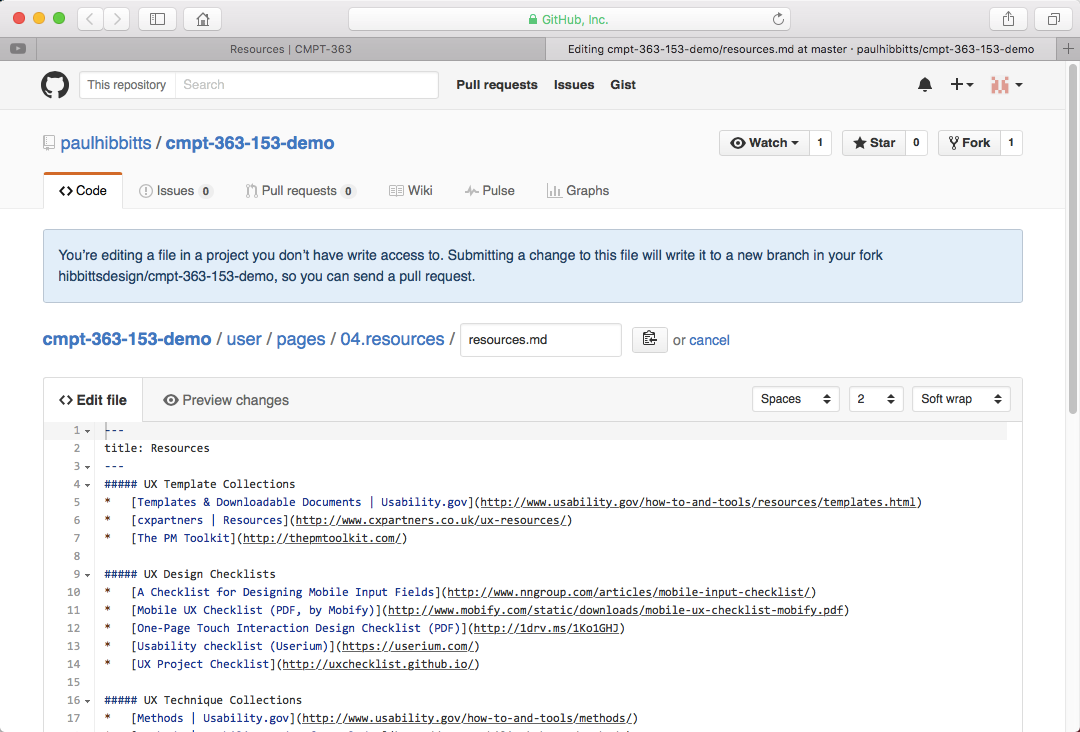Click the page vertical scrollbar
The width and height of the screenshot is (1080, 732).
pos(1072,238)
